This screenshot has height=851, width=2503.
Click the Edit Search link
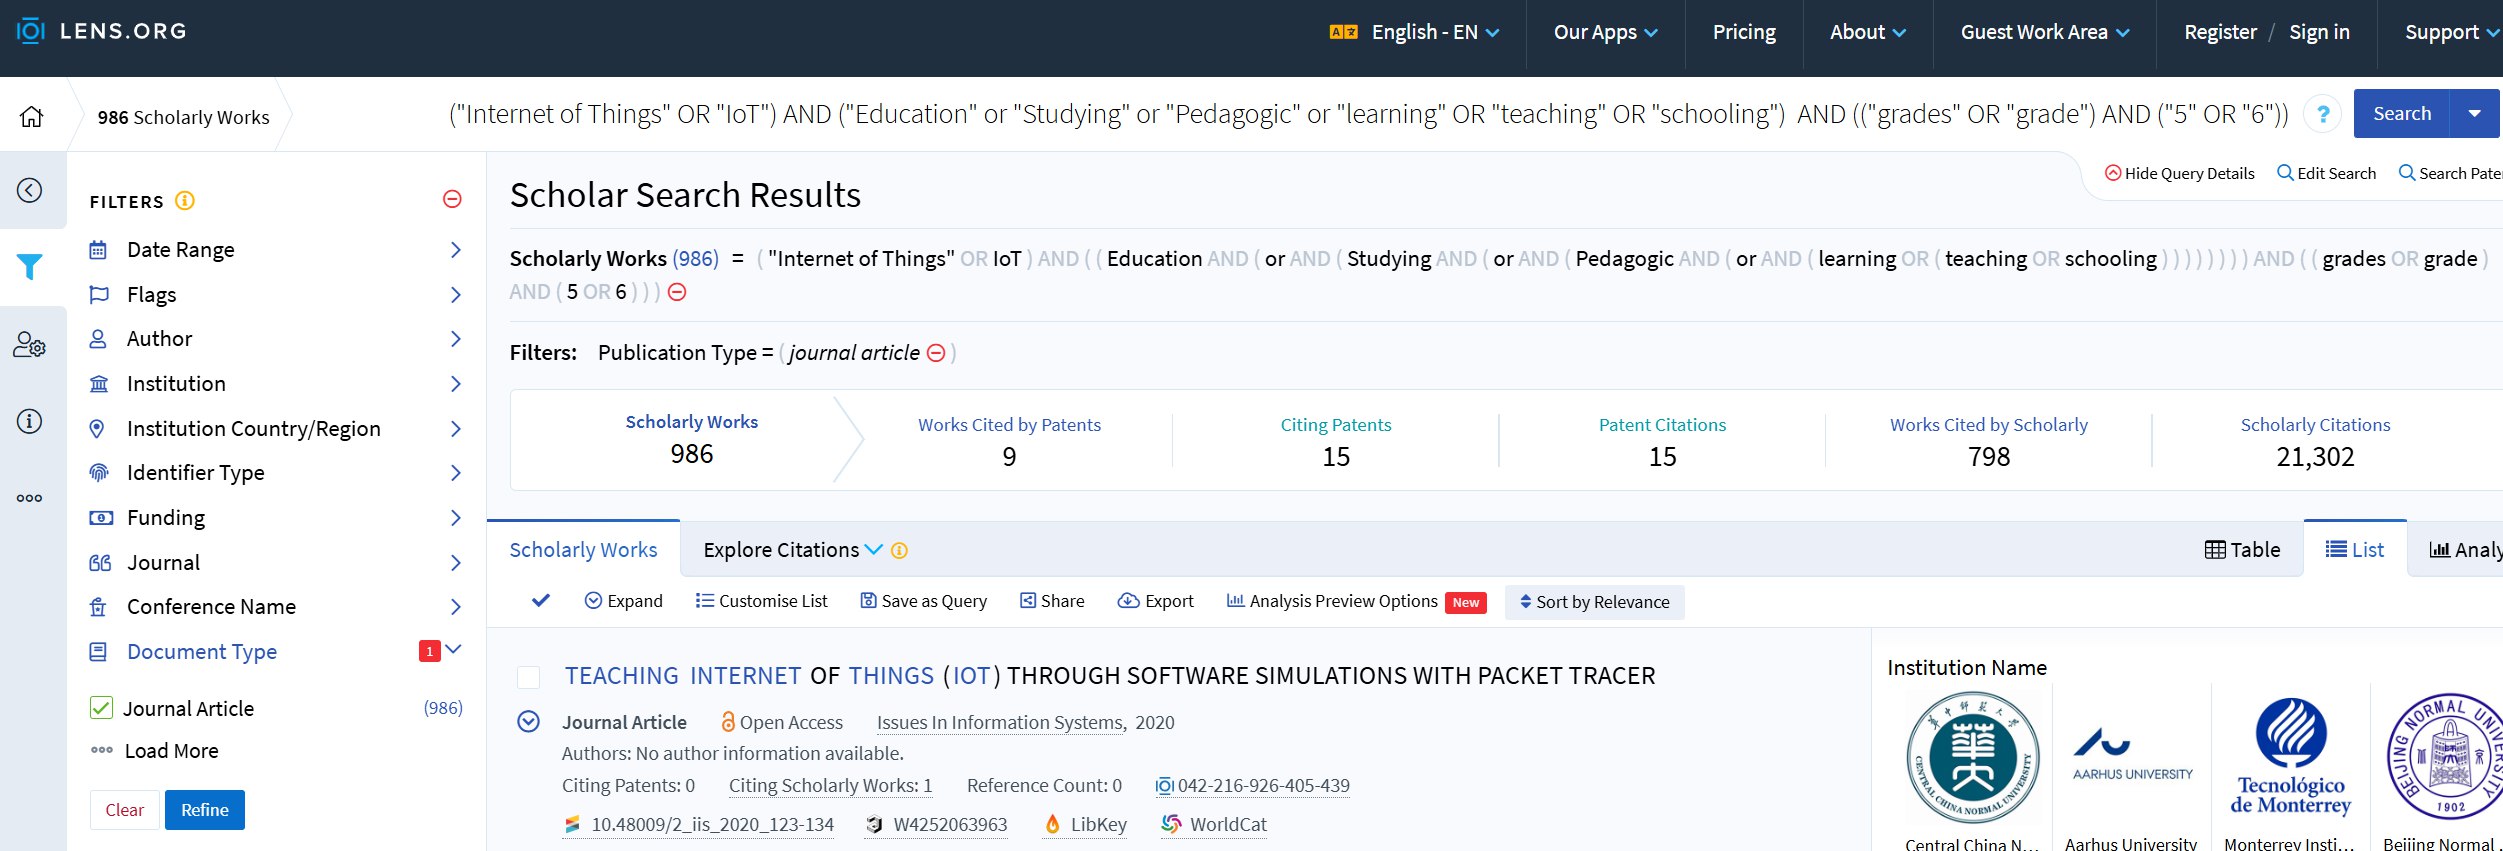pos(2326,173)
